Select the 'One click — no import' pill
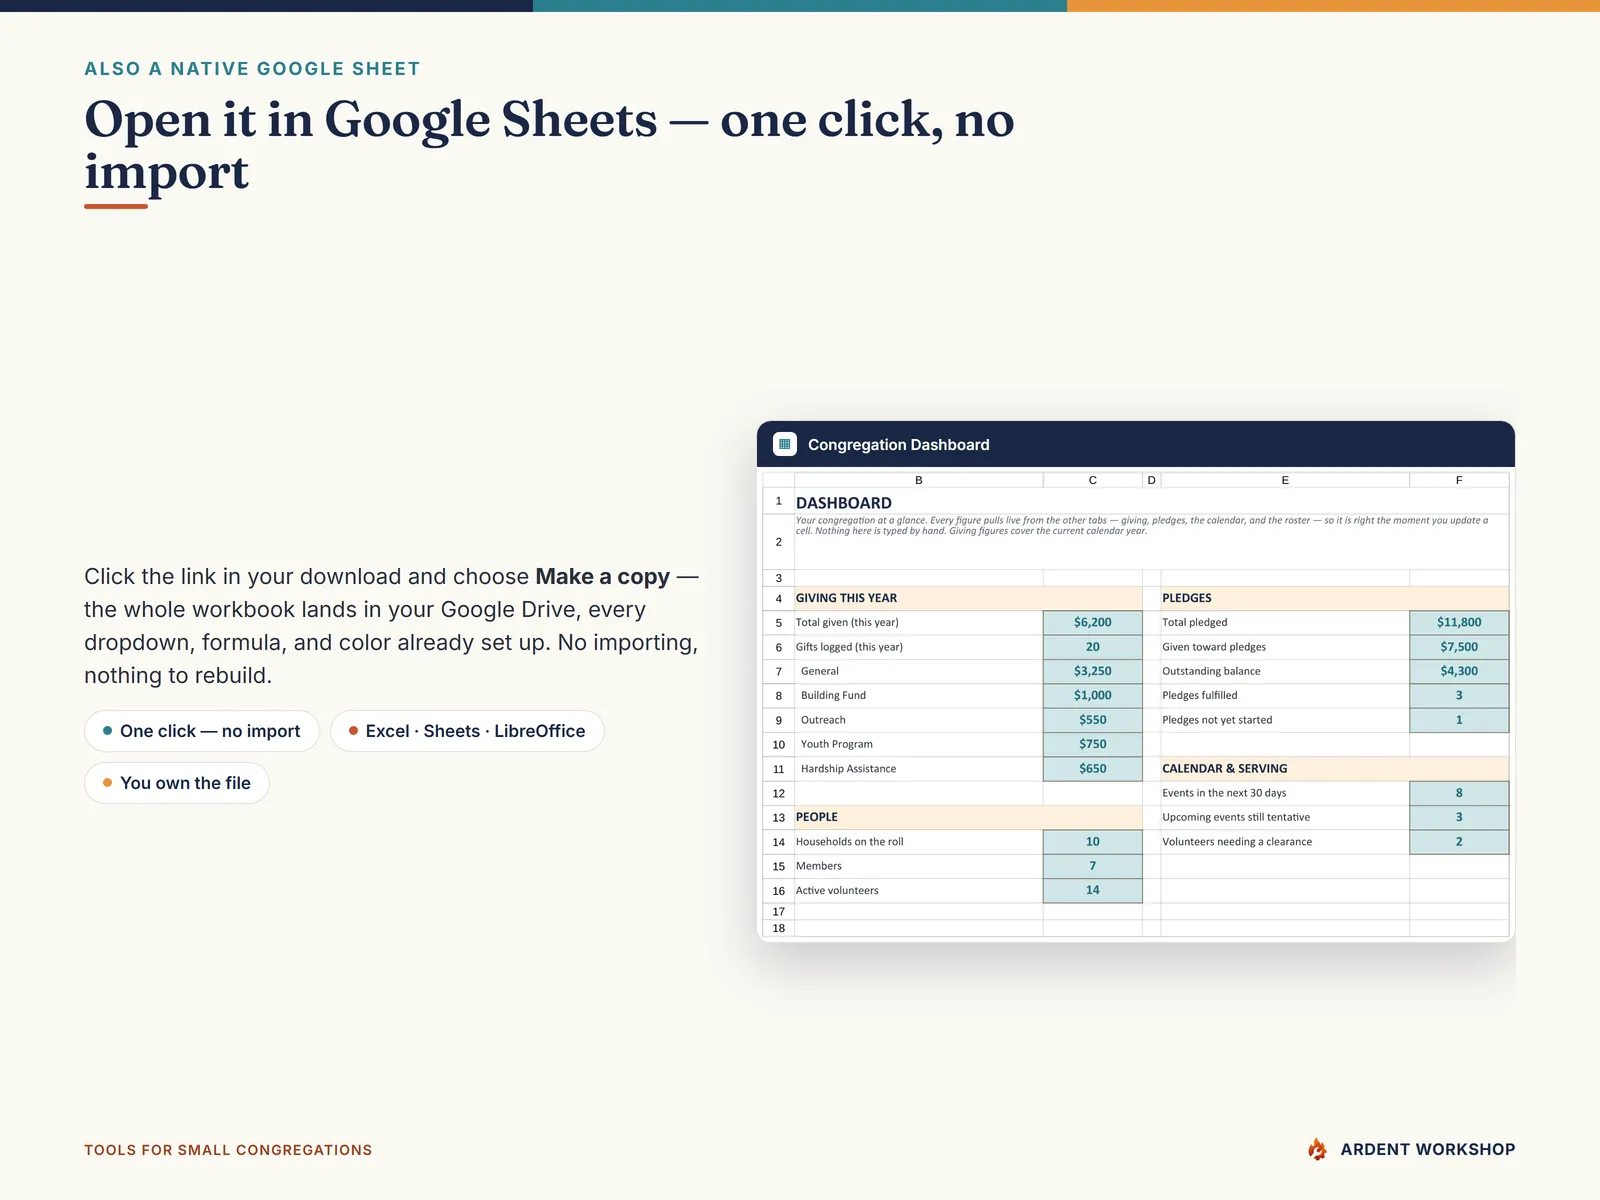This screenshot has width=1600, height=1200. [x=202, y=731]
